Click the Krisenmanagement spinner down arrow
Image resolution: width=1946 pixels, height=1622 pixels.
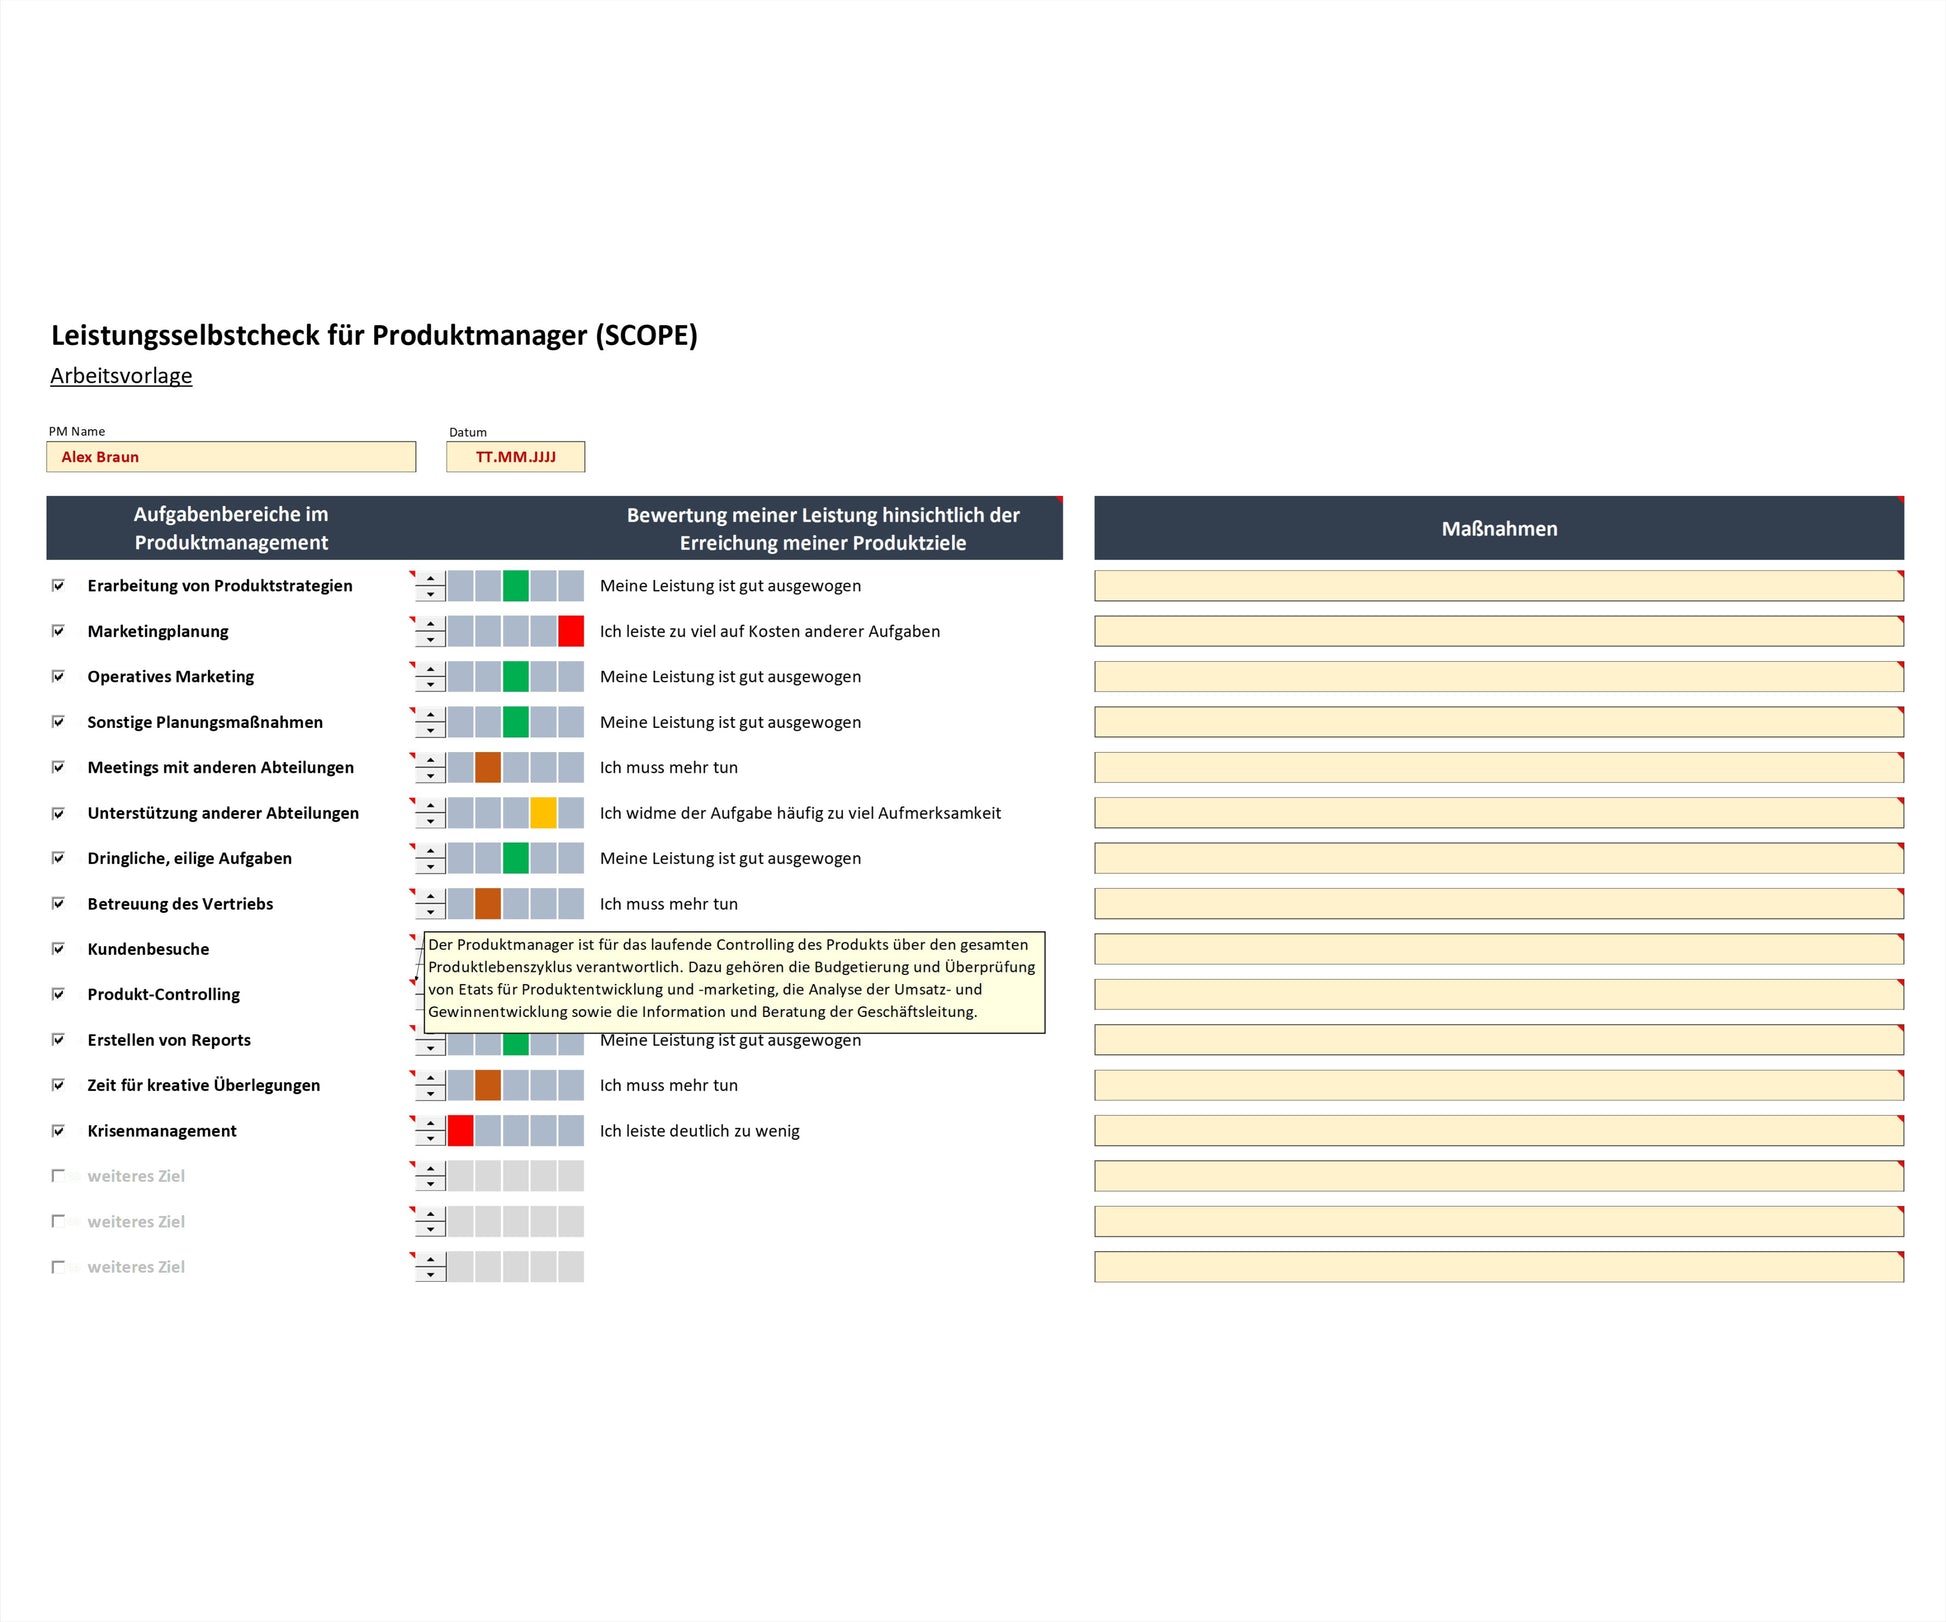click(x=430, y=1139)
